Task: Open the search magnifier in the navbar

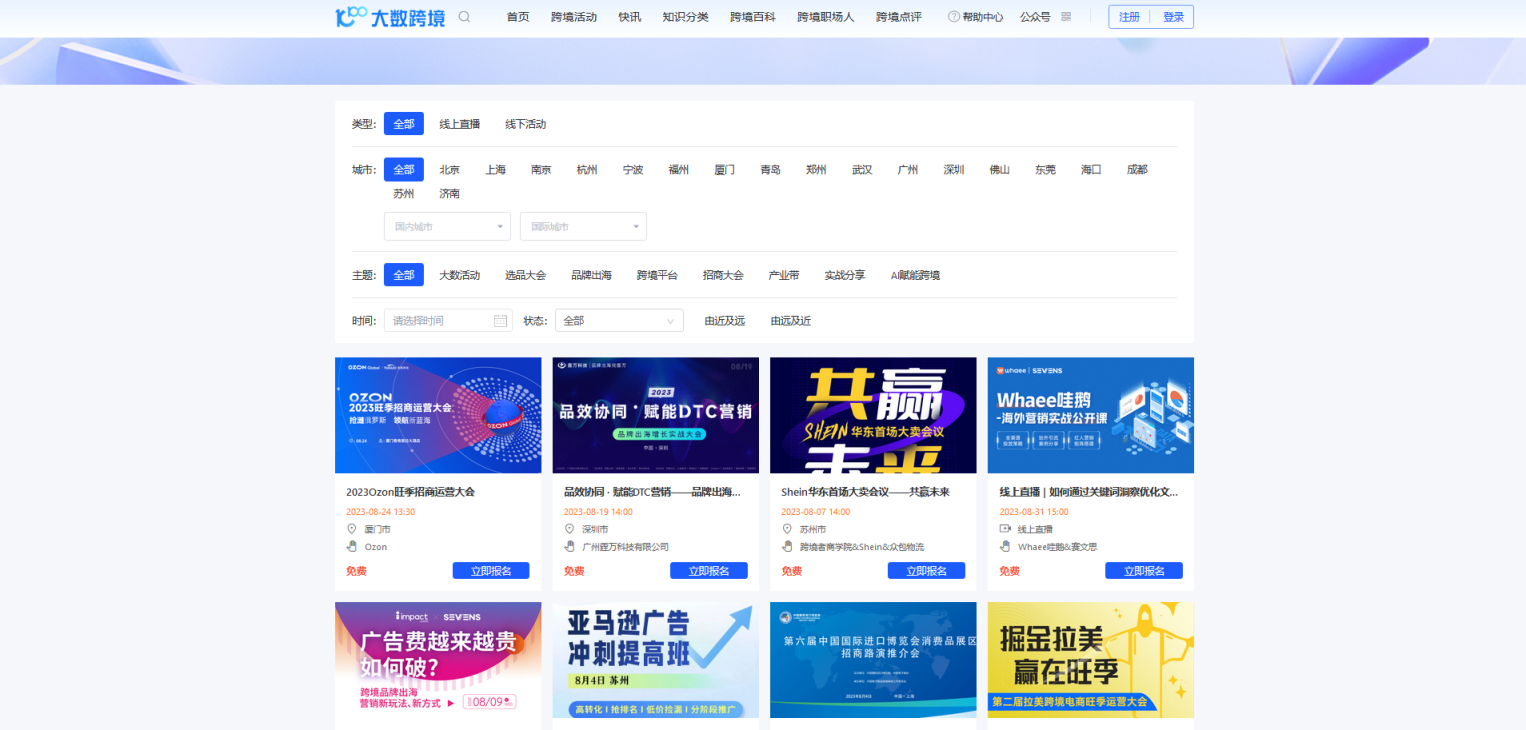Action: [x=464, y=16]
